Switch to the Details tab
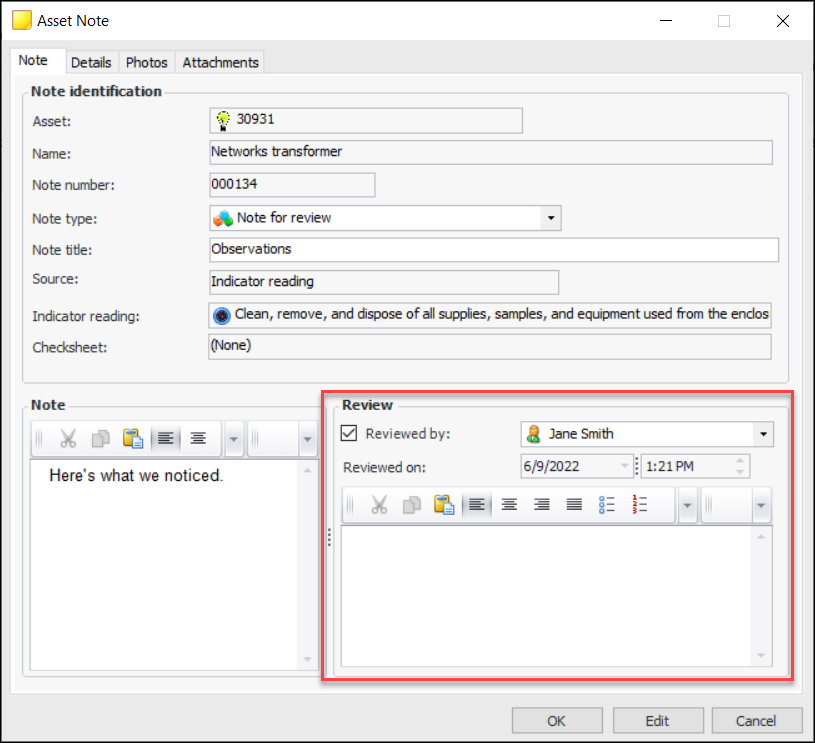Screen dimensions: 815x743 tap(91, 62)
